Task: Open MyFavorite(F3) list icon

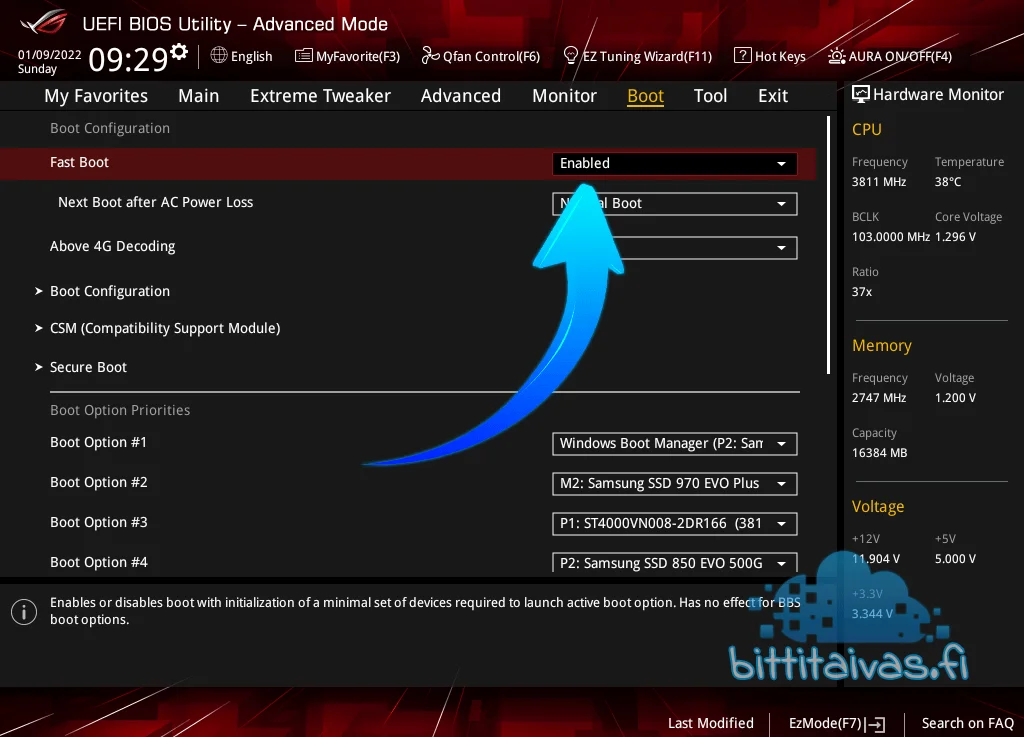Action: click(304, 55)
